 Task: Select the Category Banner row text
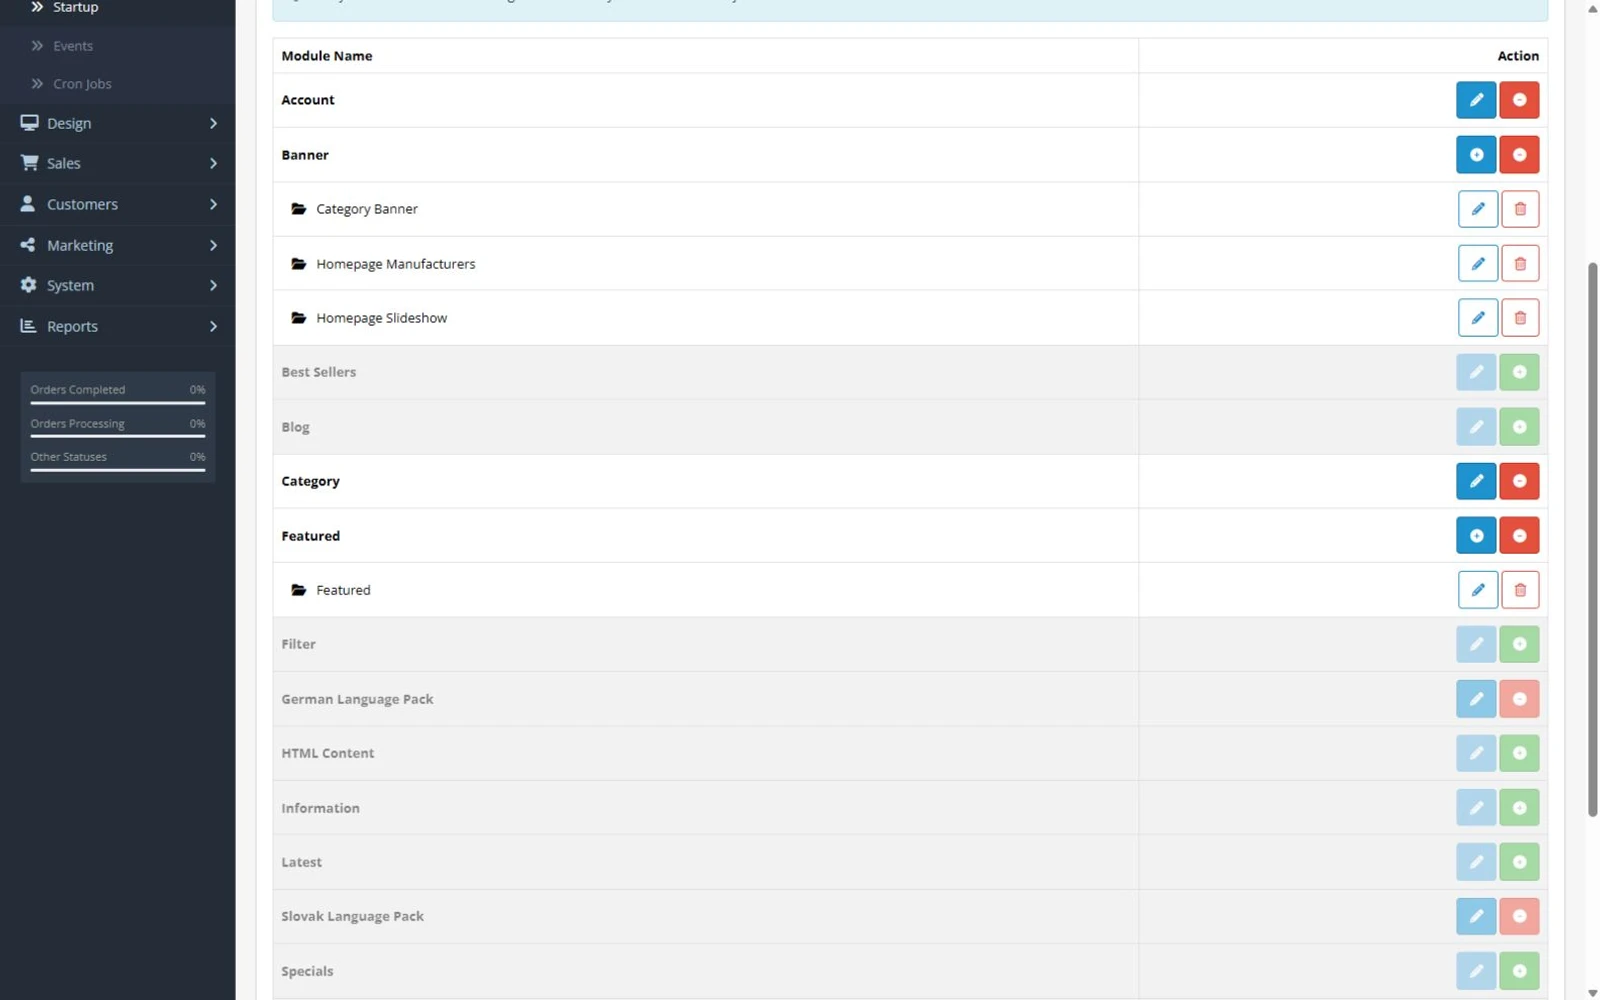(x=367, y=209)
